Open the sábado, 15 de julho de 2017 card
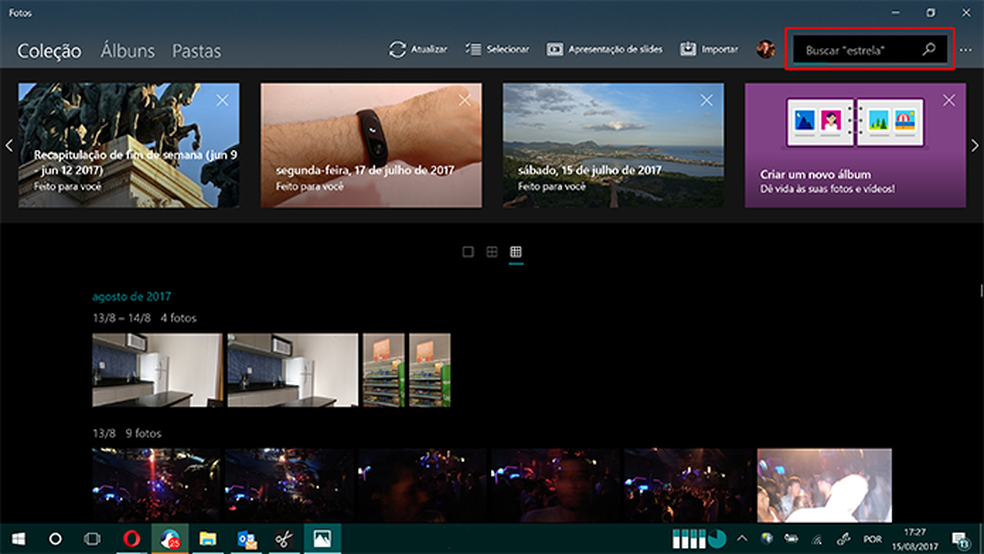Screen dimensions: 984x554 coord(613,146)
